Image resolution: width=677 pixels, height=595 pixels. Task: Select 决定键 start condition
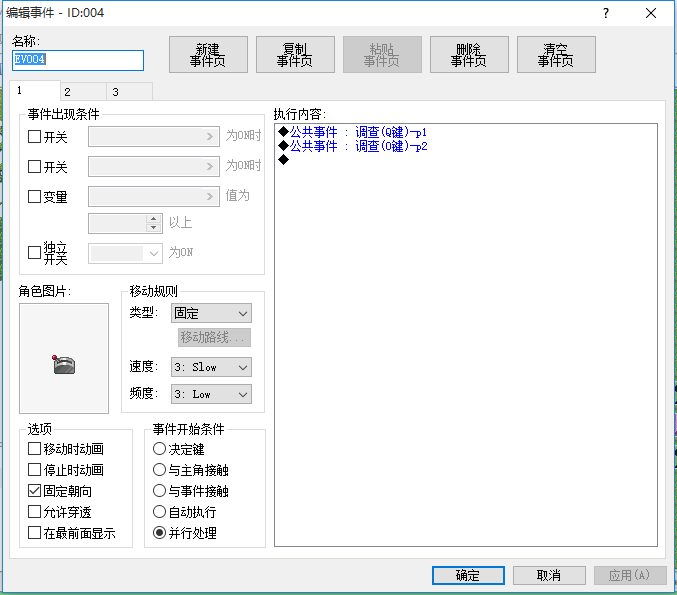click(x=159, y=449)
